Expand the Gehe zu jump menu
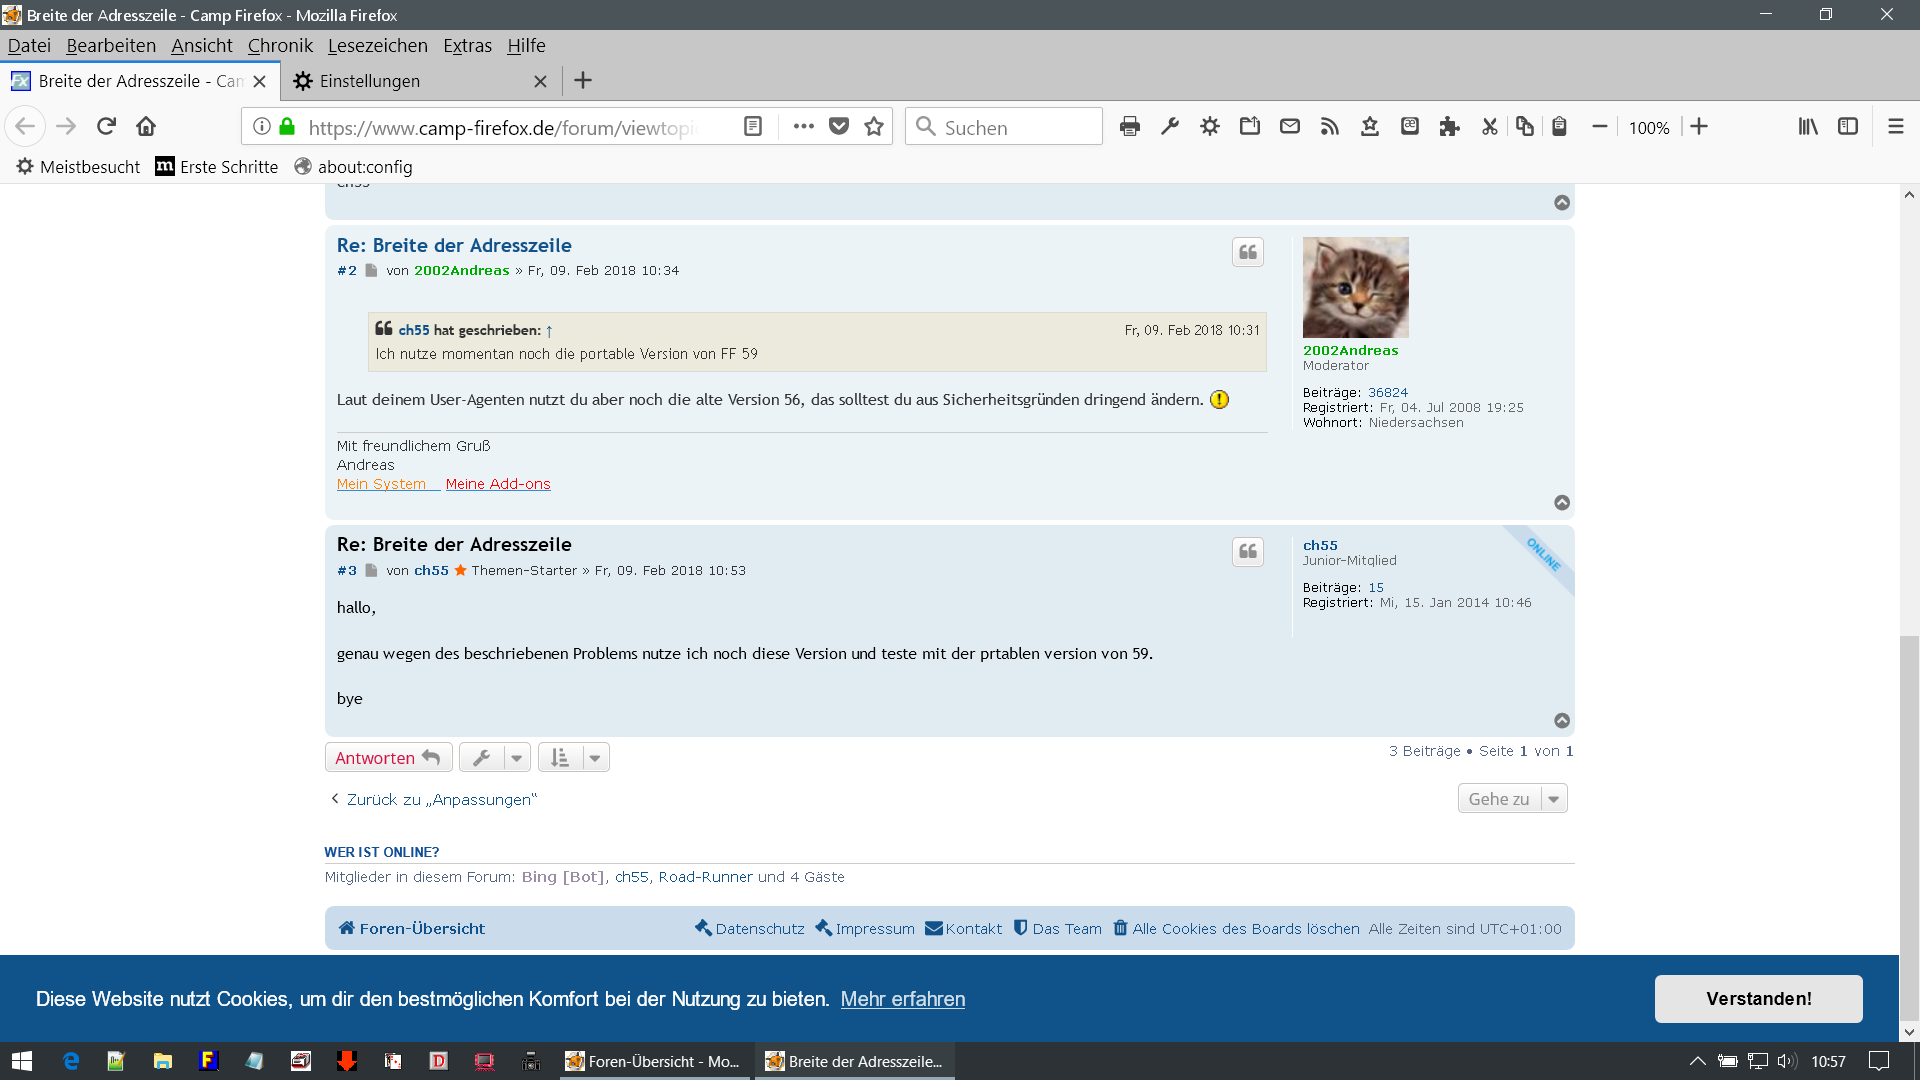The height and width of the screenshot is (1080, 1920). (1512, 799)
